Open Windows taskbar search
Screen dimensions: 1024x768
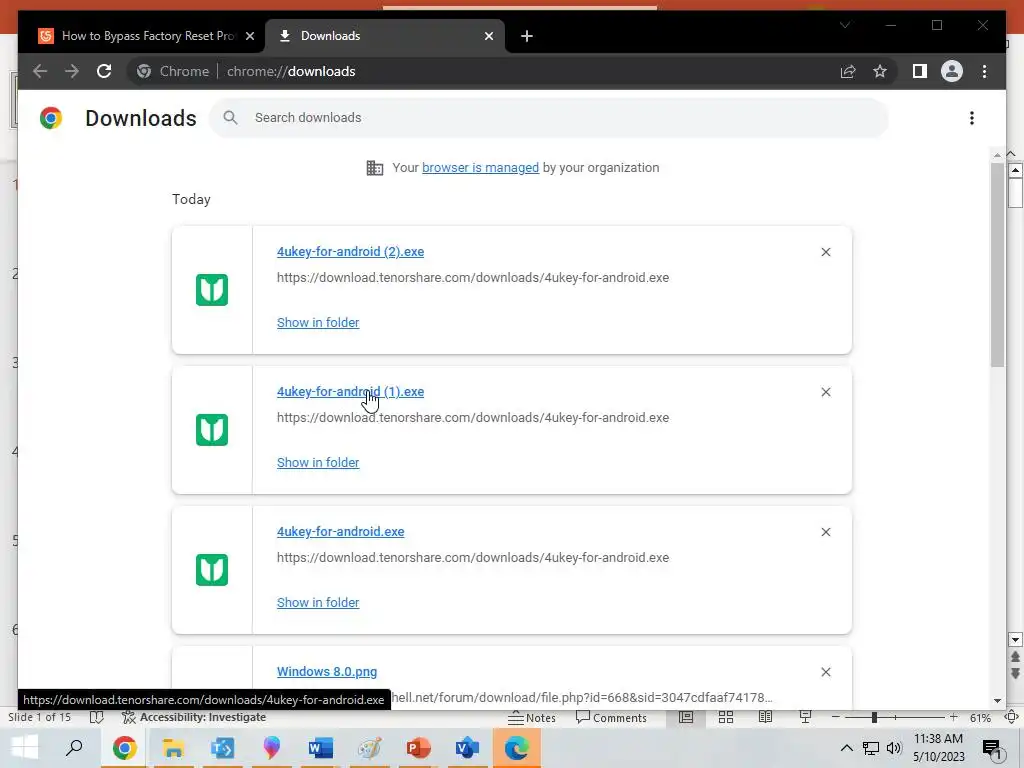tap(74, 748)
